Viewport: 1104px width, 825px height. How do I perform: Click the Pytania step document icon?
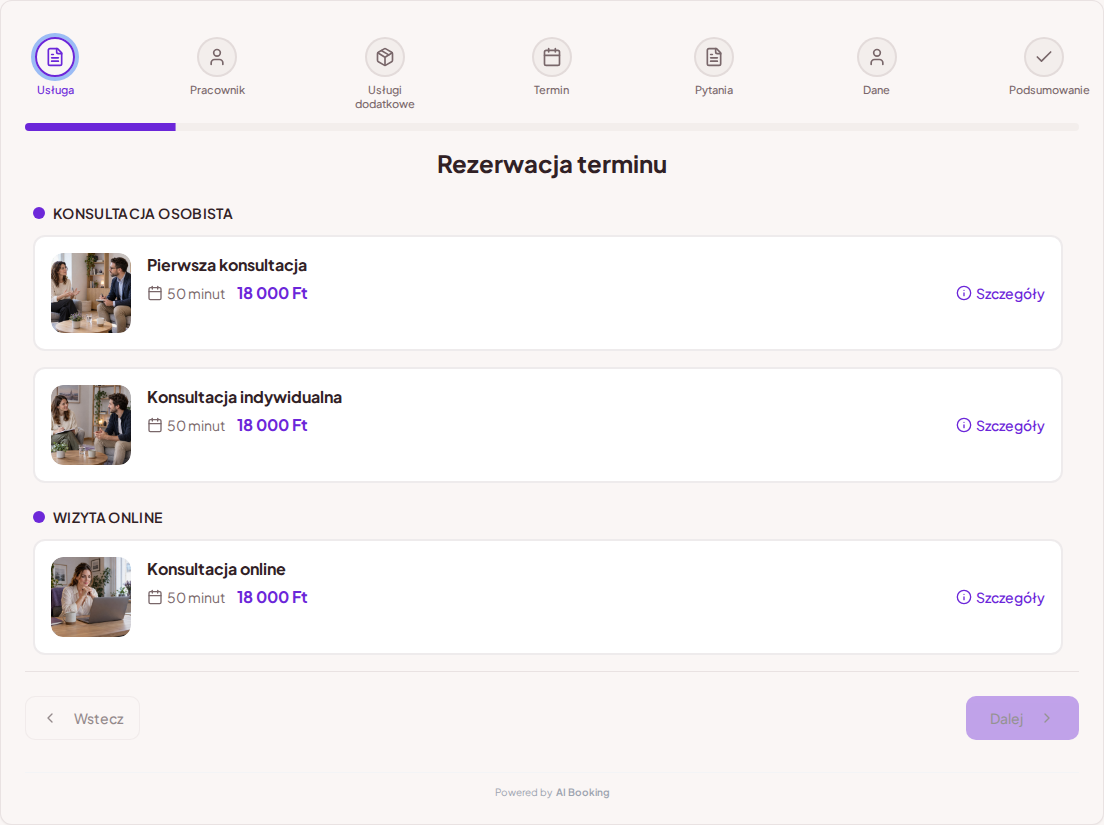click(714, 57)
